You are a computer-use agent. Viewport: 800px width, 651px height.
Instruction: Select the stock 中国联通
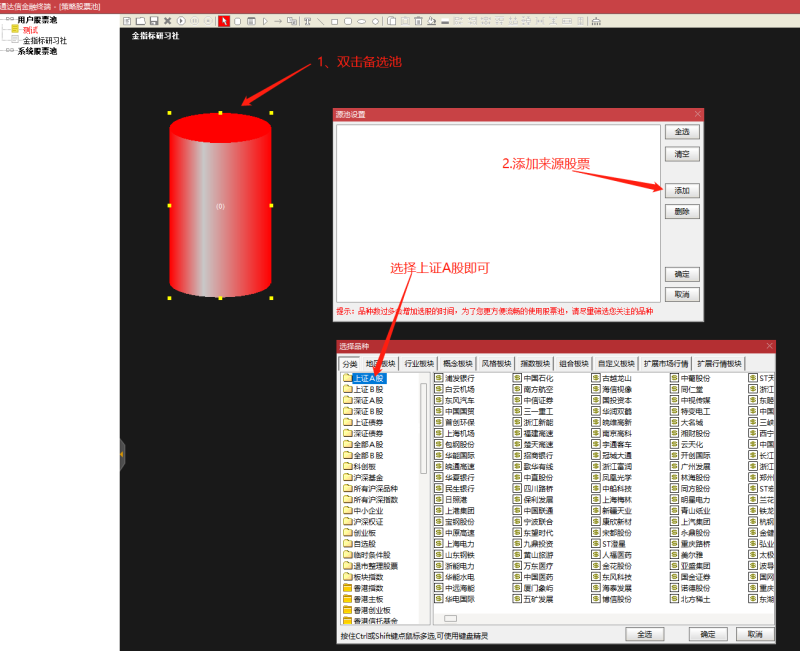pyautogui.click(x=533, y=511)
